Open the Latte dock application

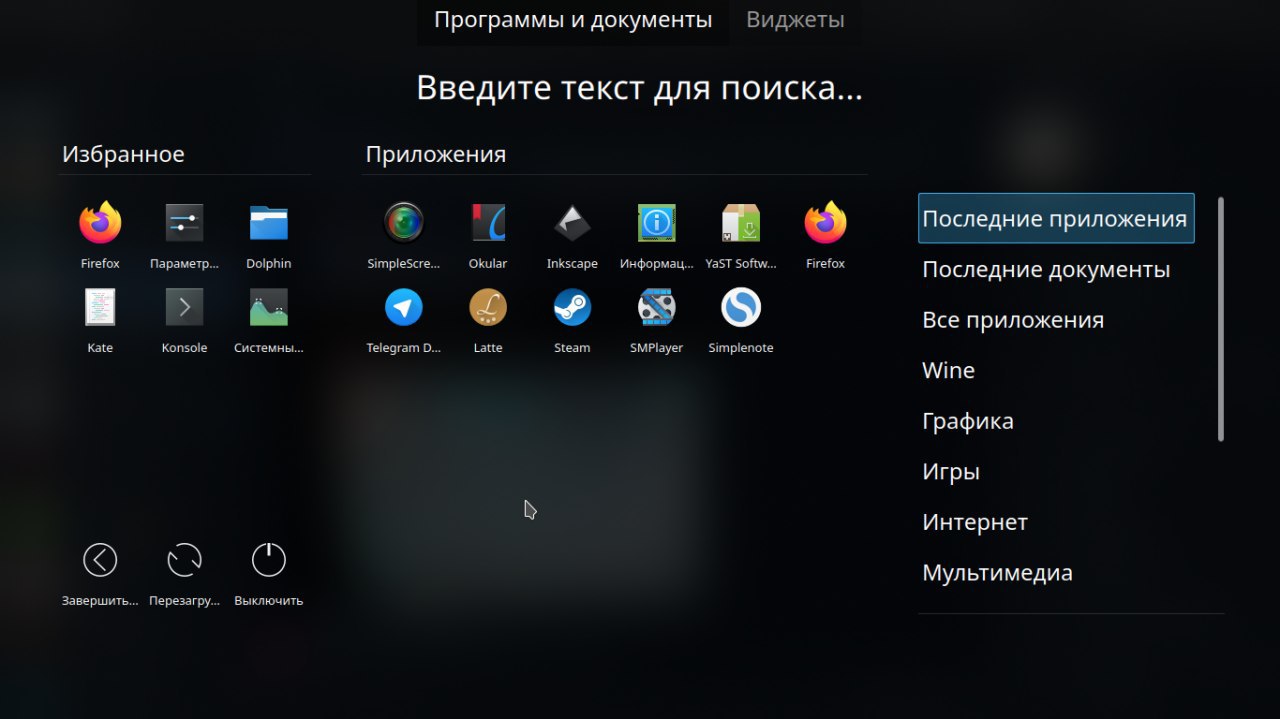pos(488,307)
